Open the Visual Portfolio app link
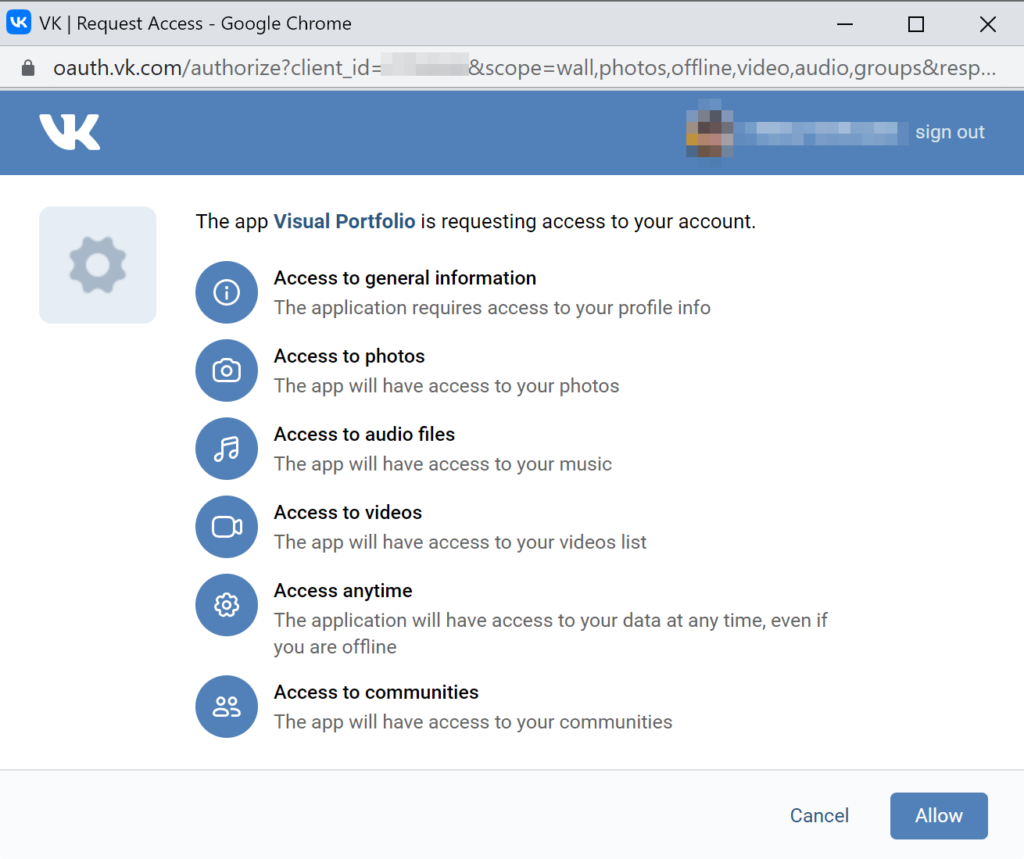The width and height of the screenshot is (1024, 859). point(344,221)
